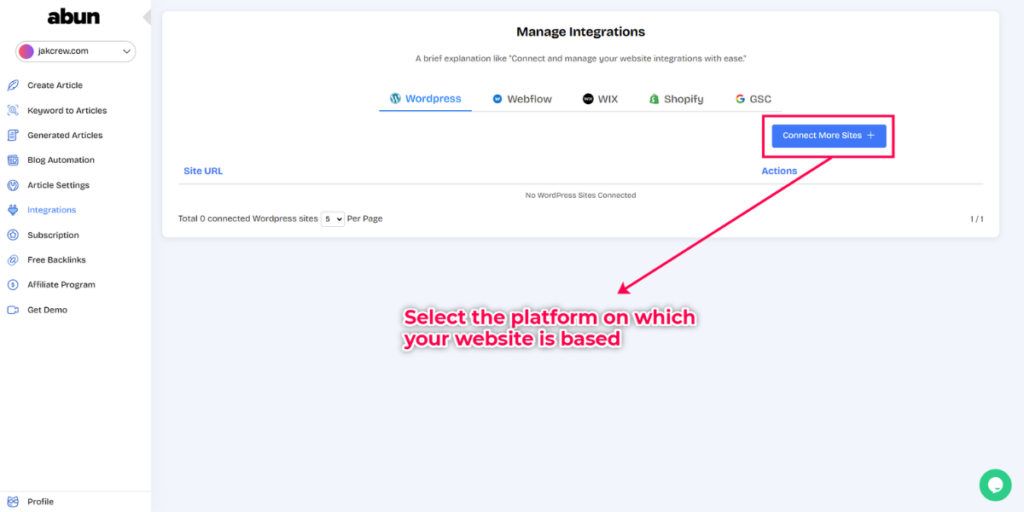Click the Site URL column header
The image size is (1024, 512).
click(x=203, y=171)
